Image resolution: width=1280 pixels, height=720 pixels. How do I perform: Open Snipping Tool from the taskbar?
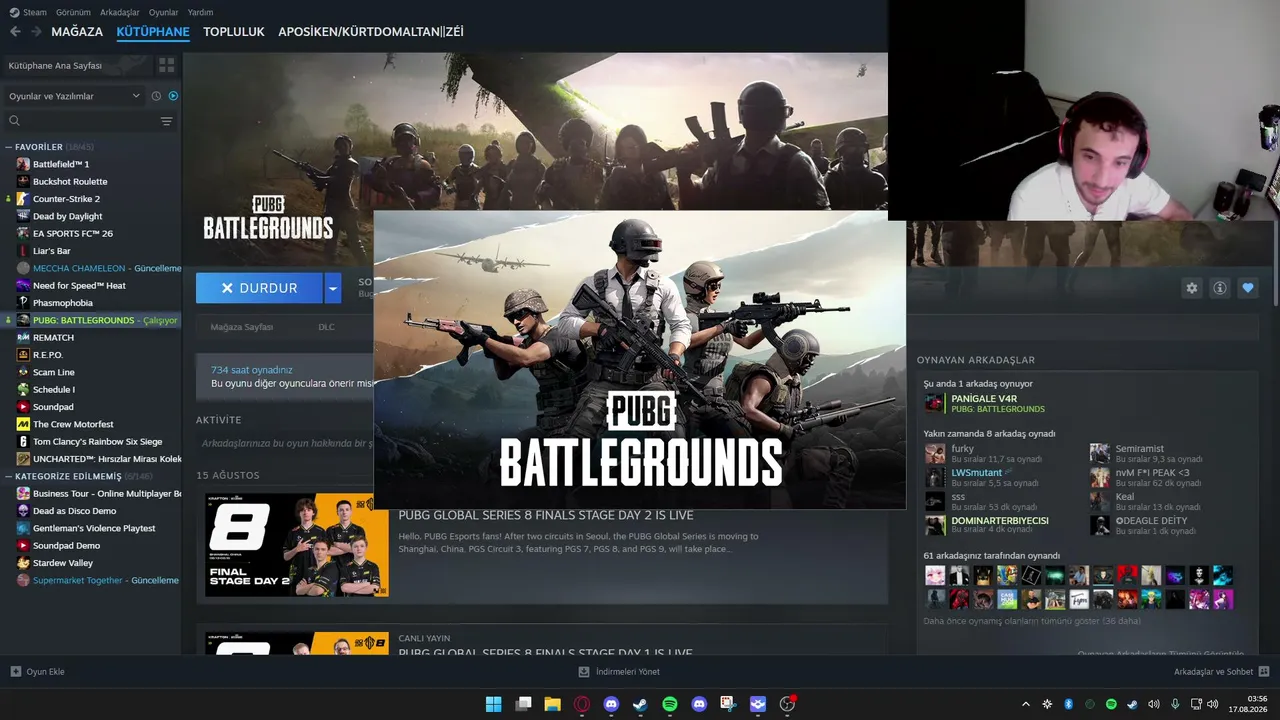click(728, 704)
